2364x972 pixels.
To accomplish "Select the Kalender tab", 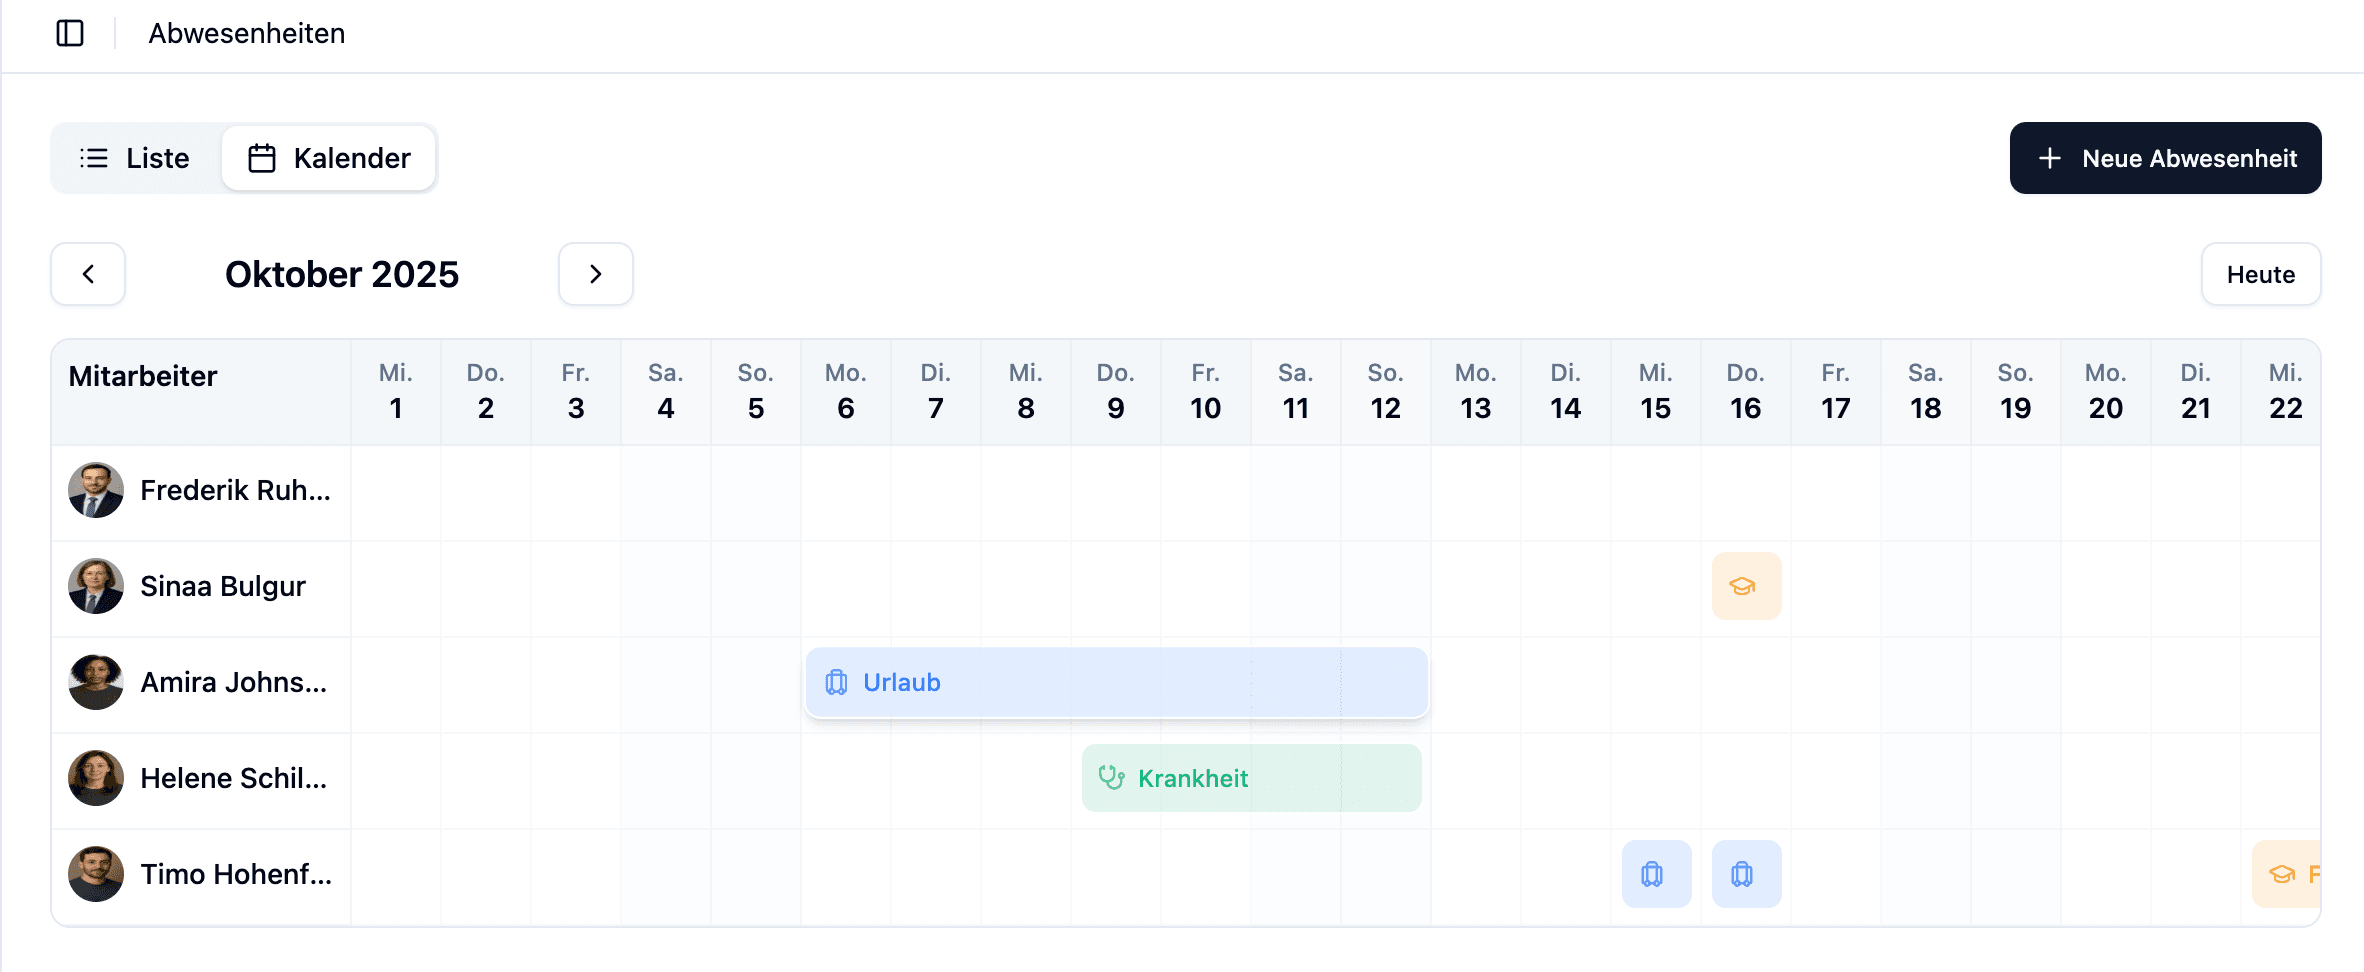I will point(328,157).
